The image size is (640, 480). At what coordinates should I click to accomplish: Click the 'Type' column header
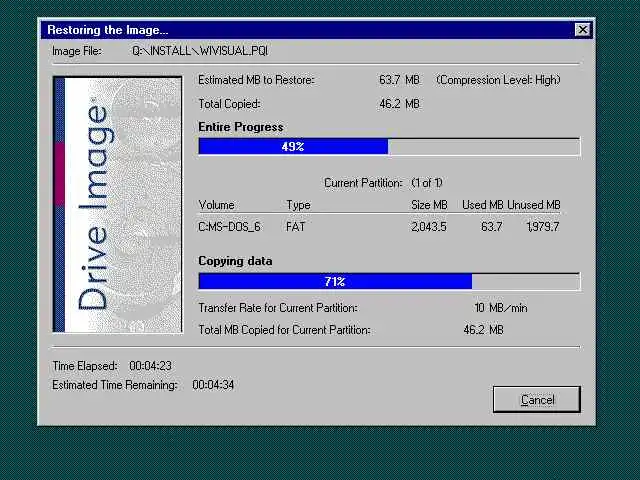[298, 205]
